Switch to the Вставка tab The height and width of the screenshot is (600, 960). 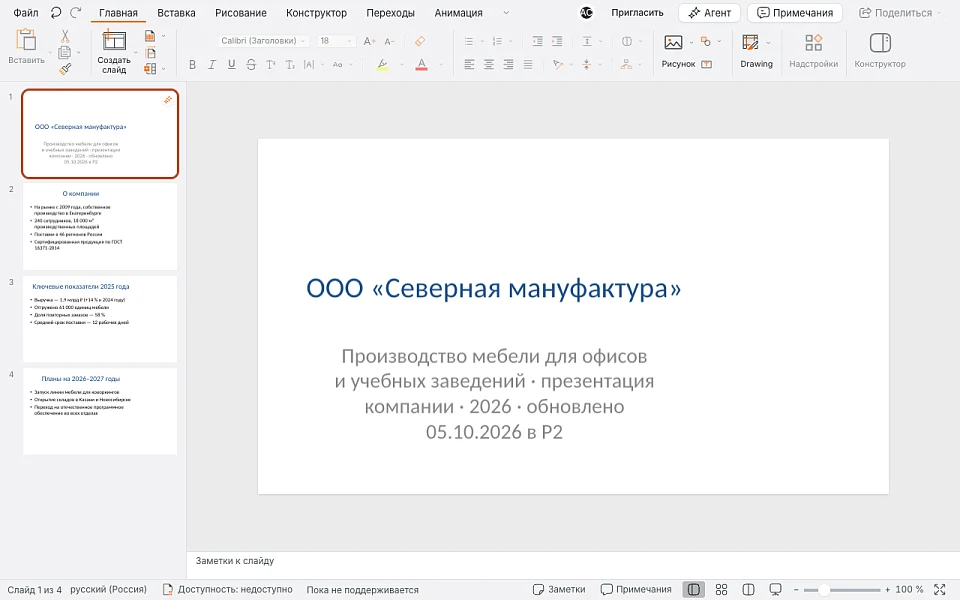click(176, 12)
